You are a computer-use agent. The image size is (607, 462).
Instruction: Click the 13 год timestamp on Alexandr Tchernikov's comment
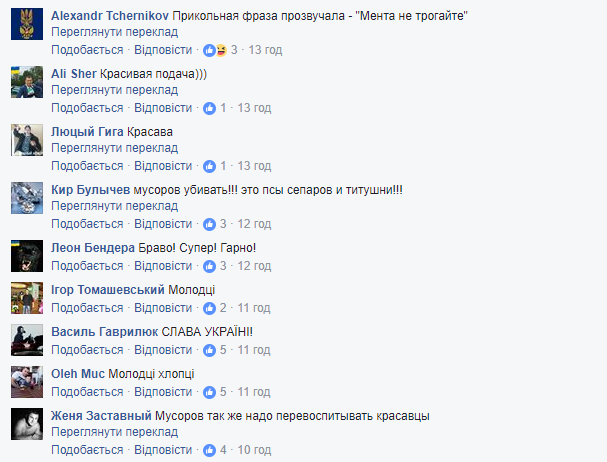click(x=264, y=50)
